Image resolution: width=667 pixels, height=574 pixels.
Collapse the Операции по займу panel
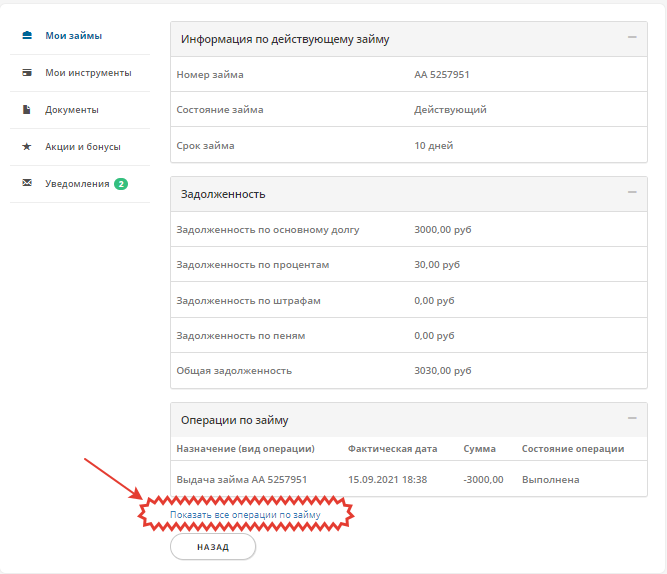[632, 418]
